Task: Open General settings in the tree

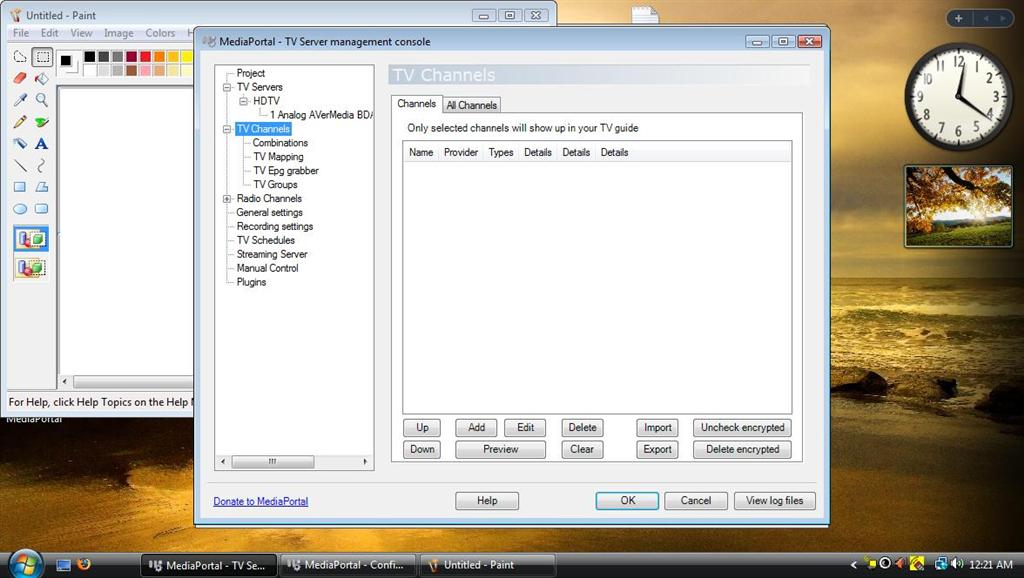Action: [269, 212]
